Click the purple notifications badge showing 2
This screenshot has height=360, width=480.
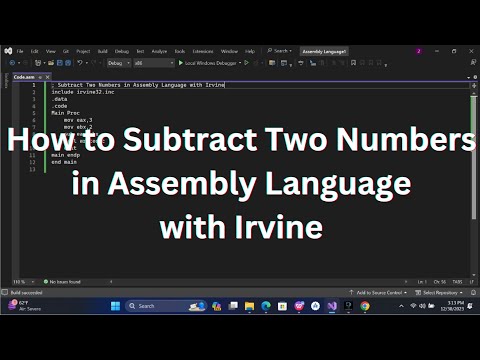pyautogui.click(x=419, y=51)
